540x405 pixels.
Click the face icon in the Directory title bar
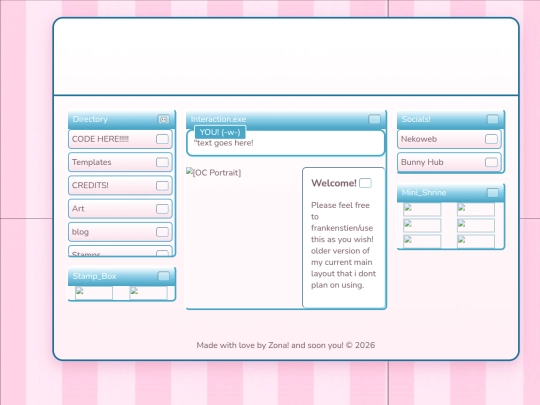[x=164, y=119]
